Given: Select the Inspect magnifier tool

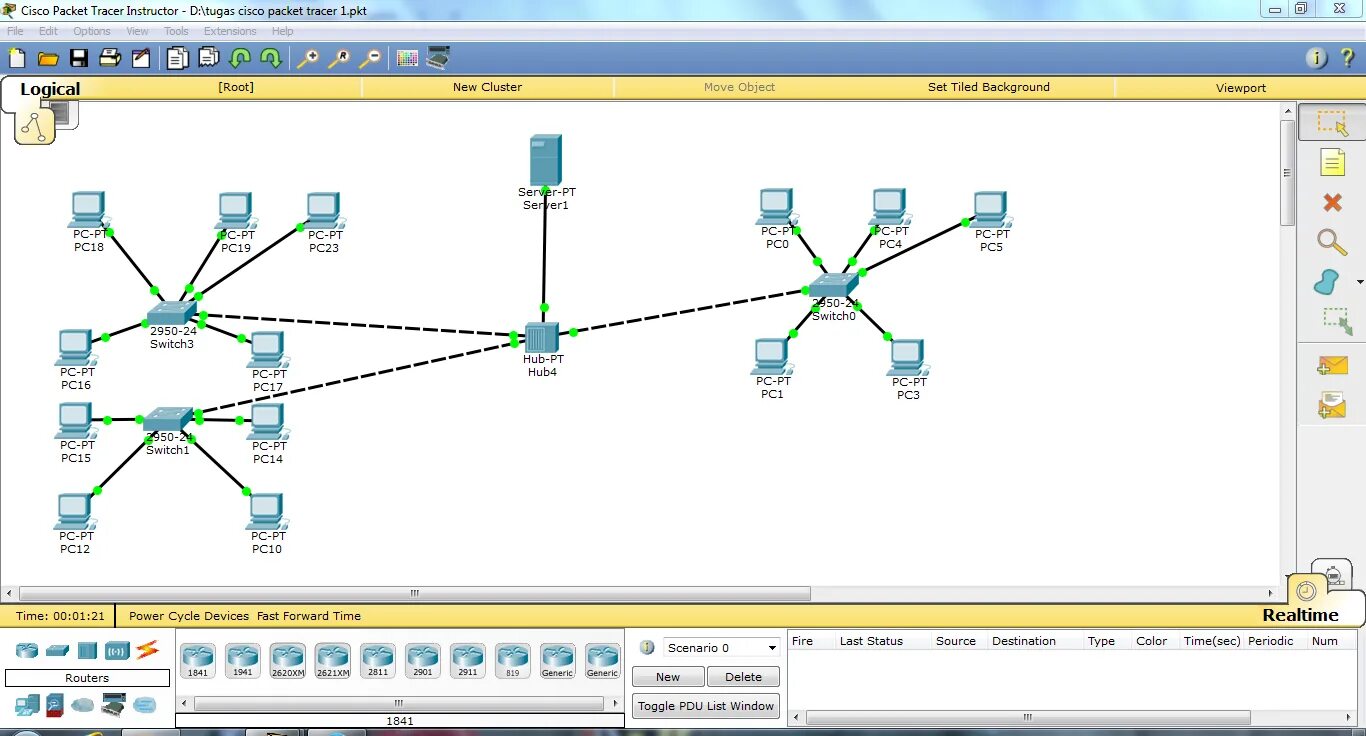Looking at the screenshot, I should (1332, 242).
